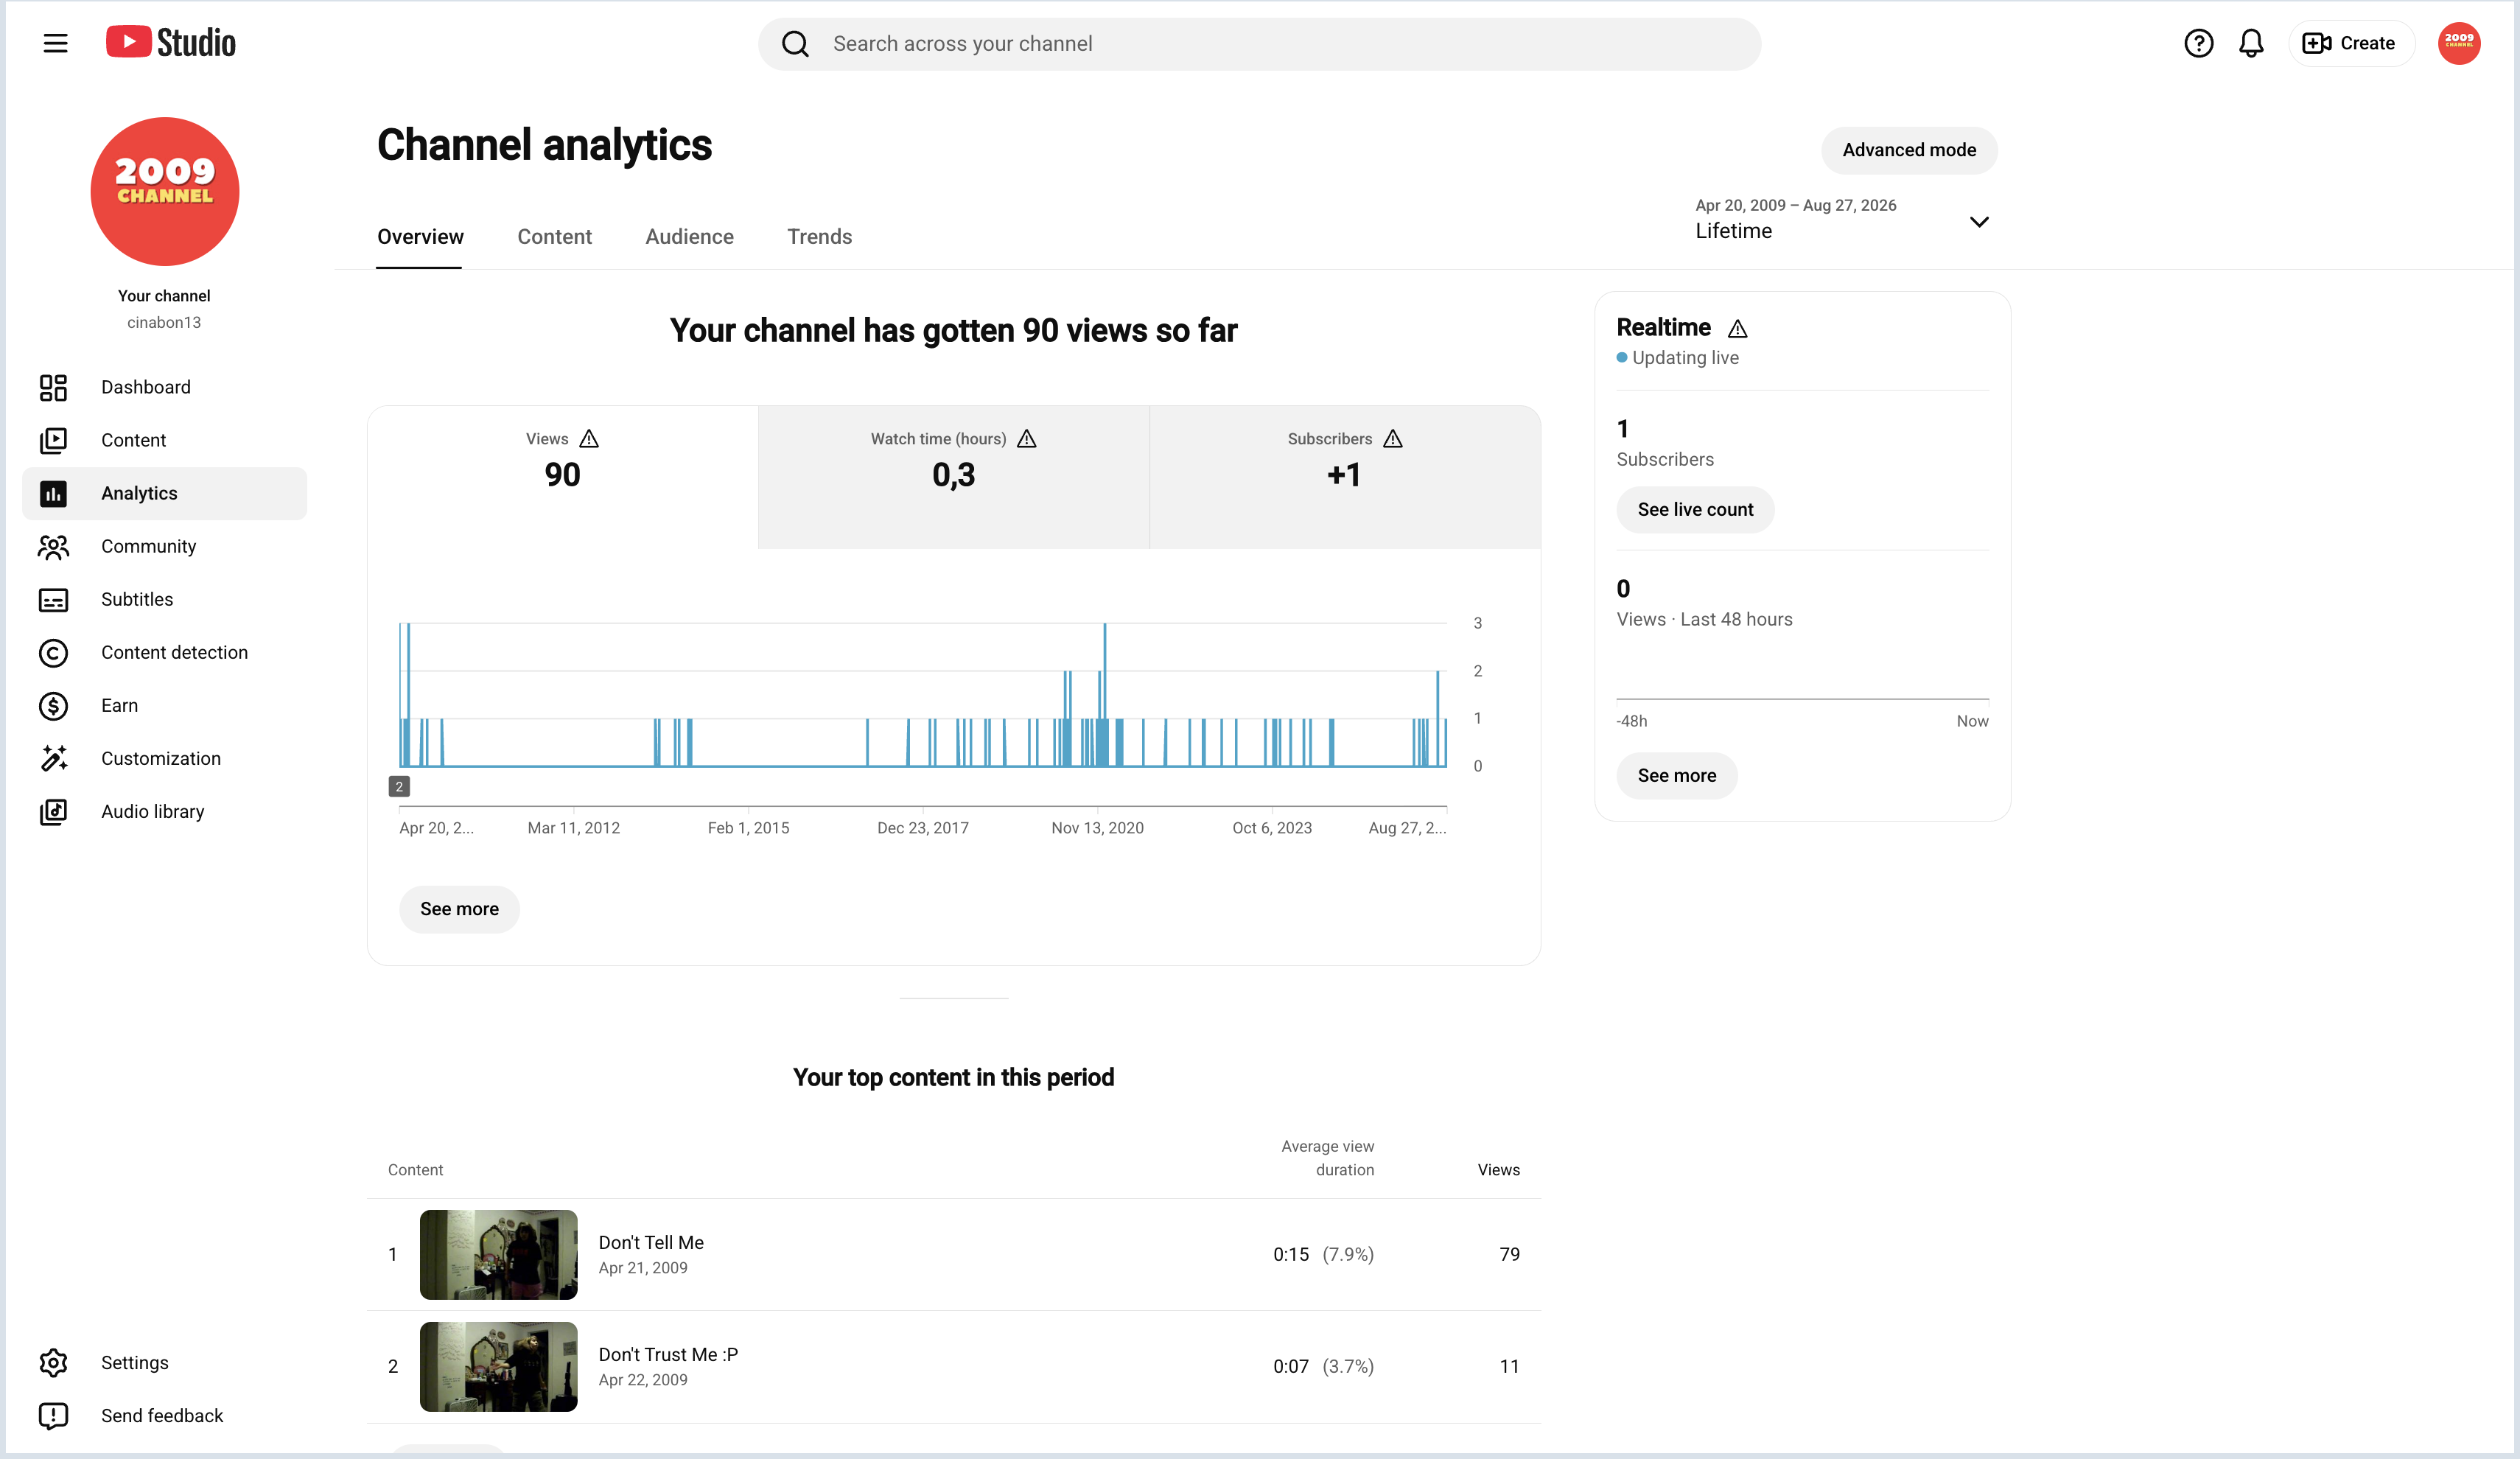Click the Don't Trust Me :P title

point(668,1354)
